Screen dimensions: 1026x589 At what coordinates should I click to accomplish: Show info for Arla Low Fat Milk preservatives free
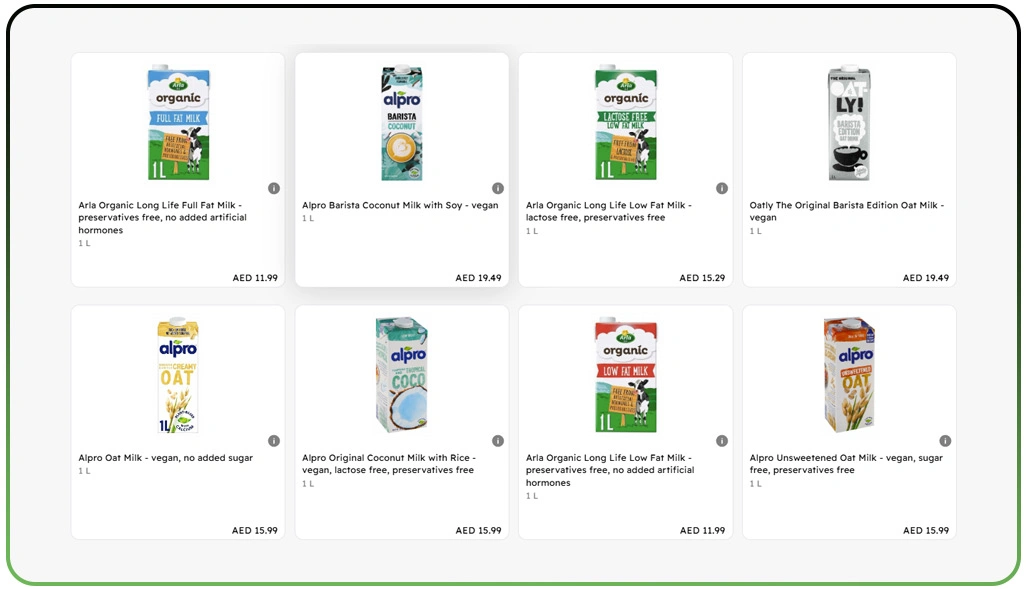click(722, 441)
